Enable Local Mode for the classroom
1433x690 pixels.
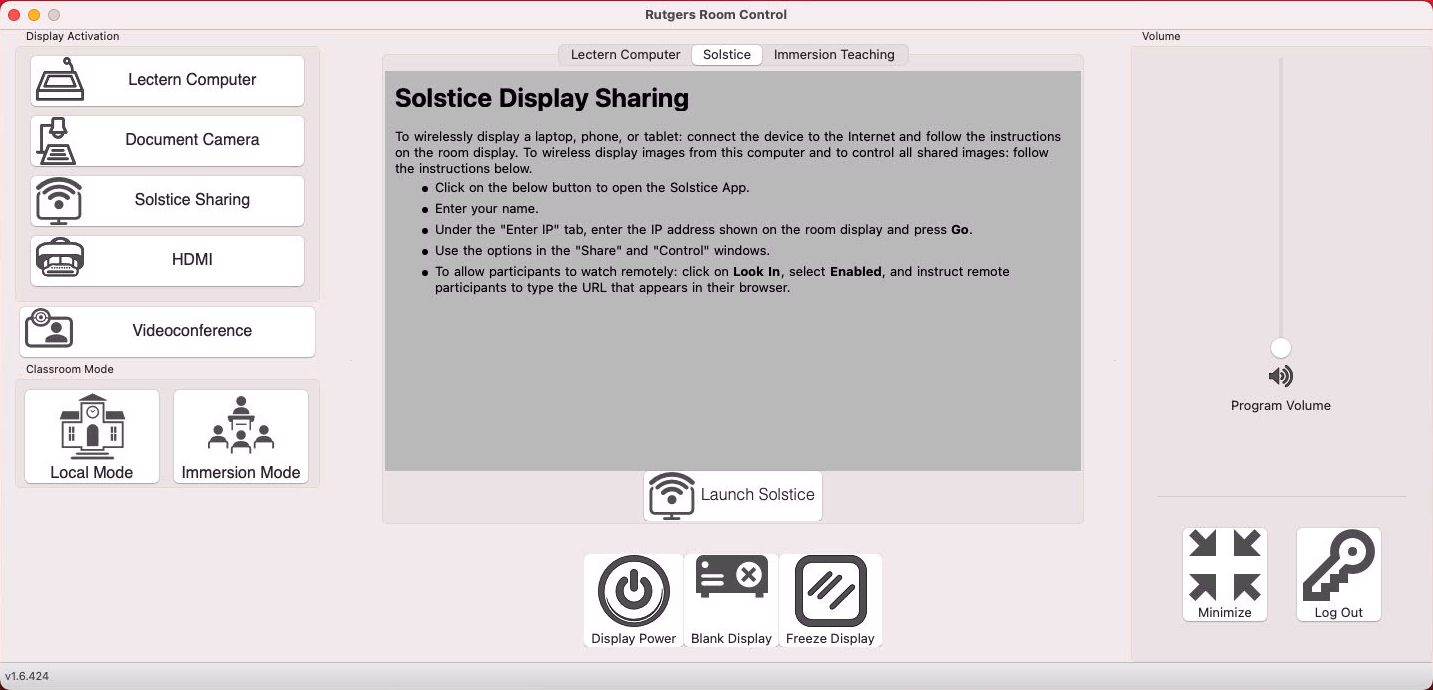click(92, 436)
